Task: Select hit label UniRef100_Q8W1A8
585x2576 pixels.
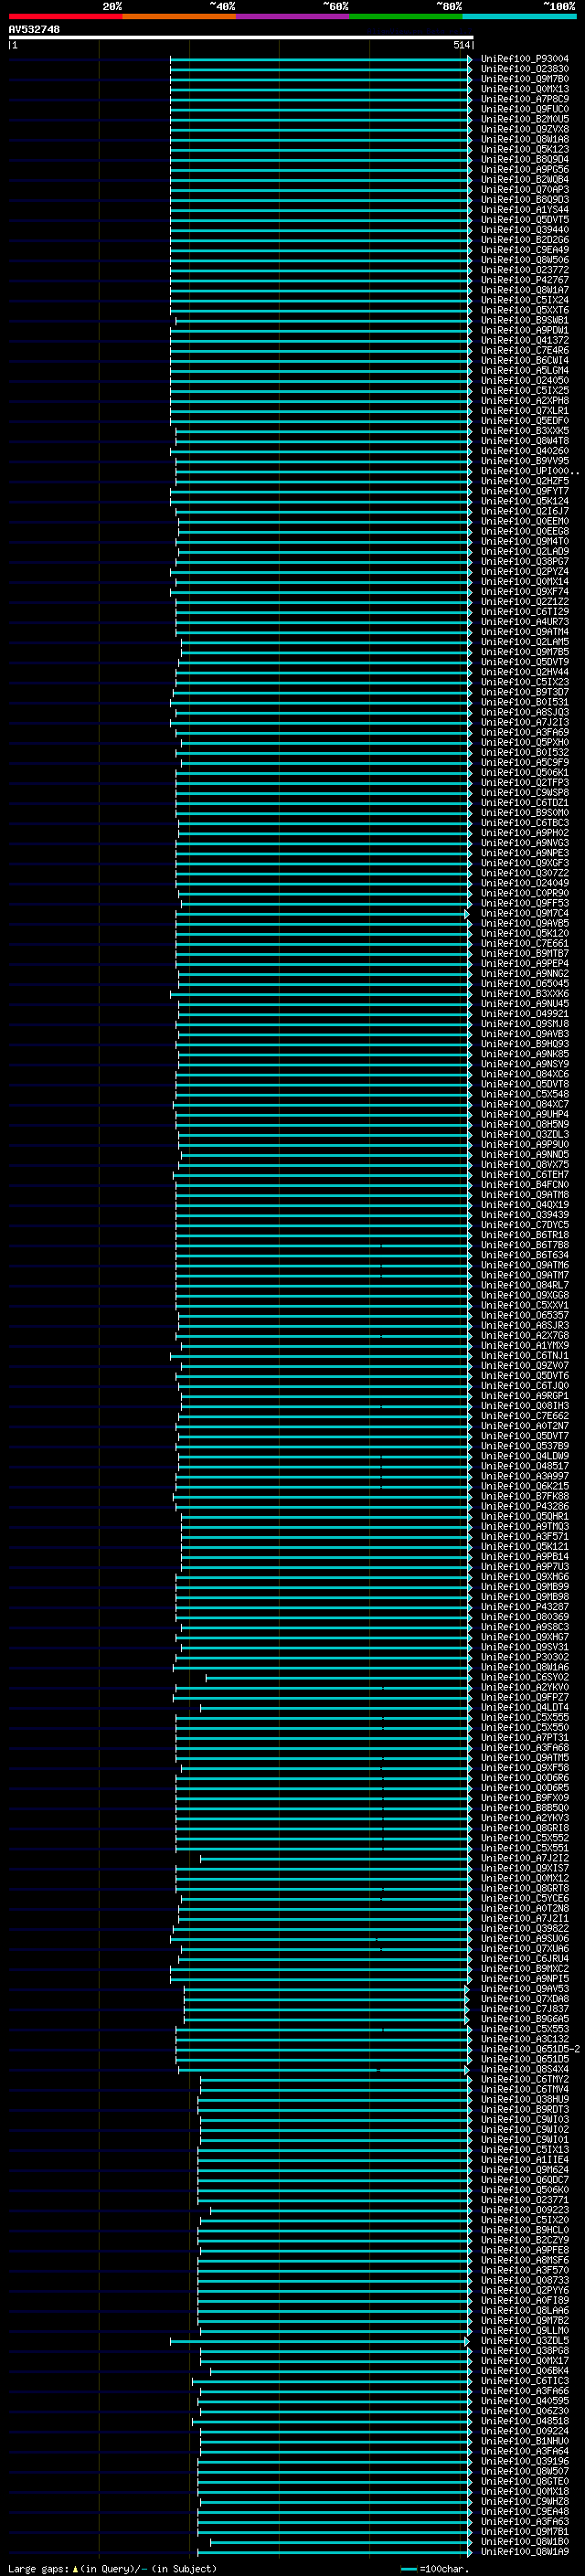Action: (524, 139)
